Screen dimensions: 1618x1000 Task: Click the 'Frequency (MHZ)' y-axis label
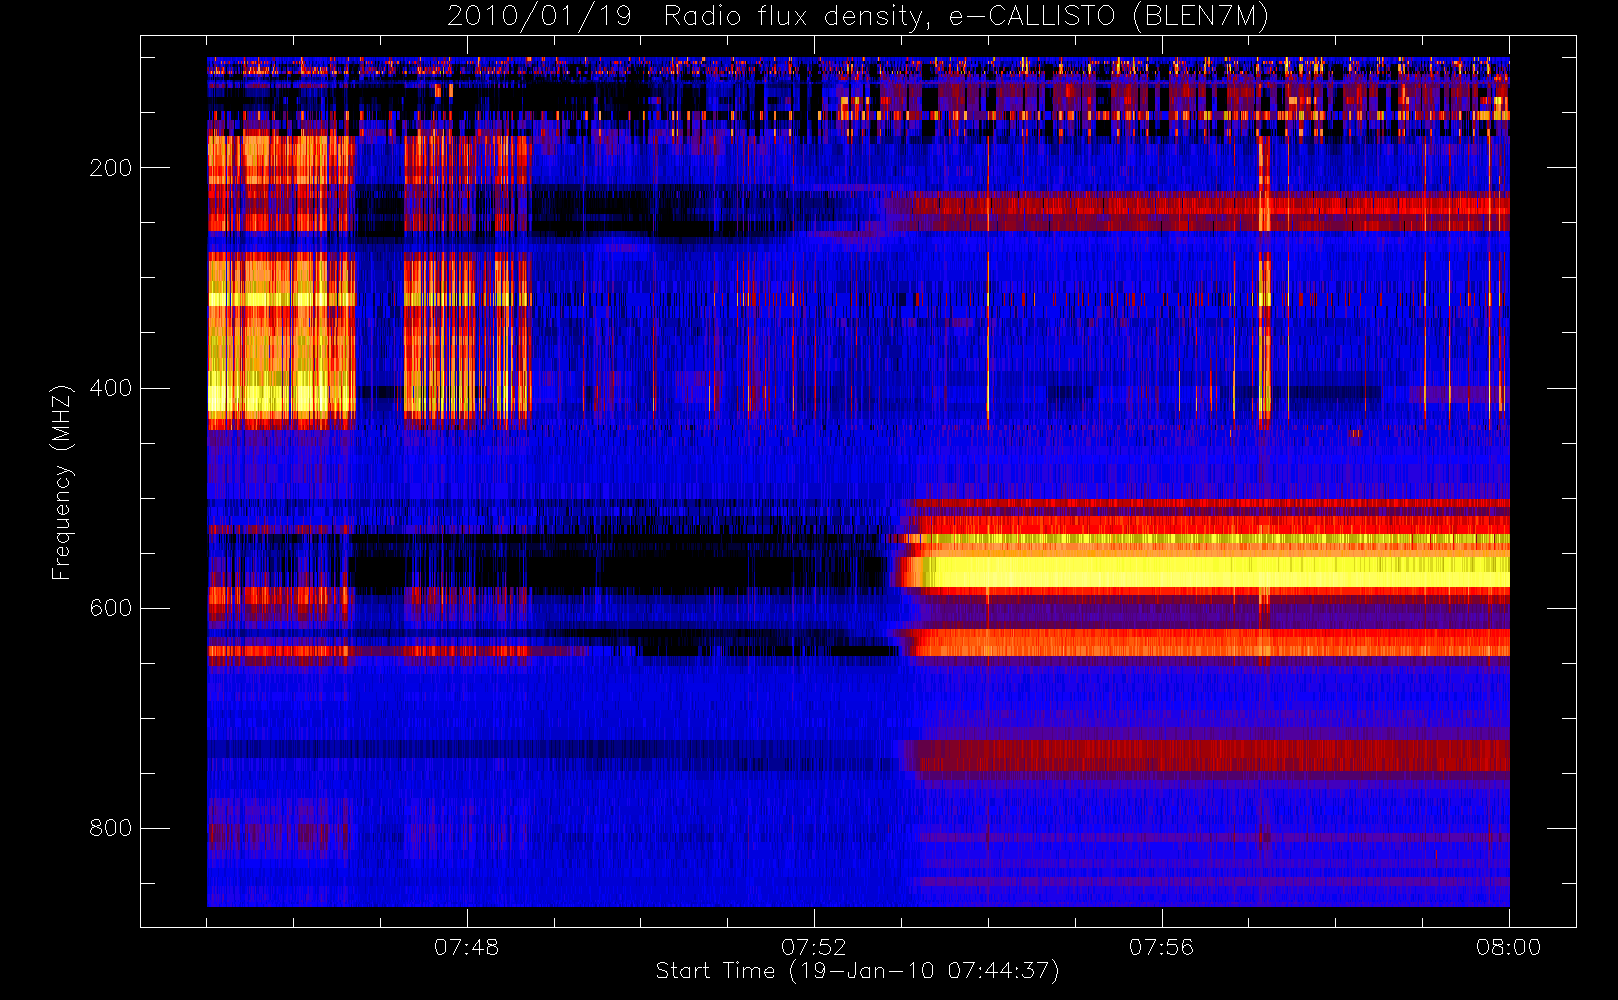pos(62,482)
